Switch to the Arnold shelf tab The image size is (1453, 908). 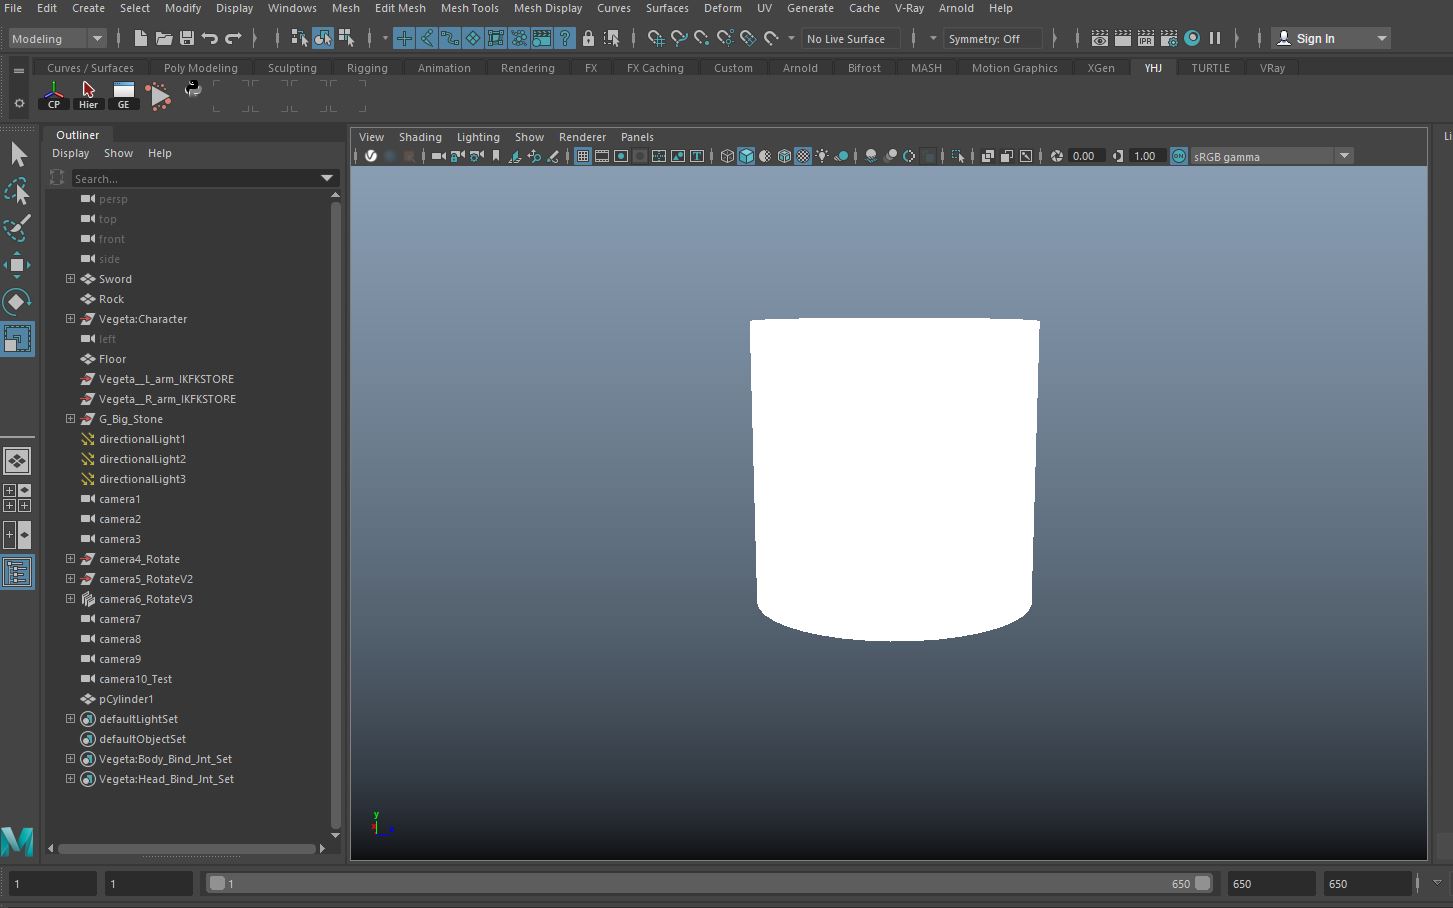pyautogui.click(x=800, y=68)
